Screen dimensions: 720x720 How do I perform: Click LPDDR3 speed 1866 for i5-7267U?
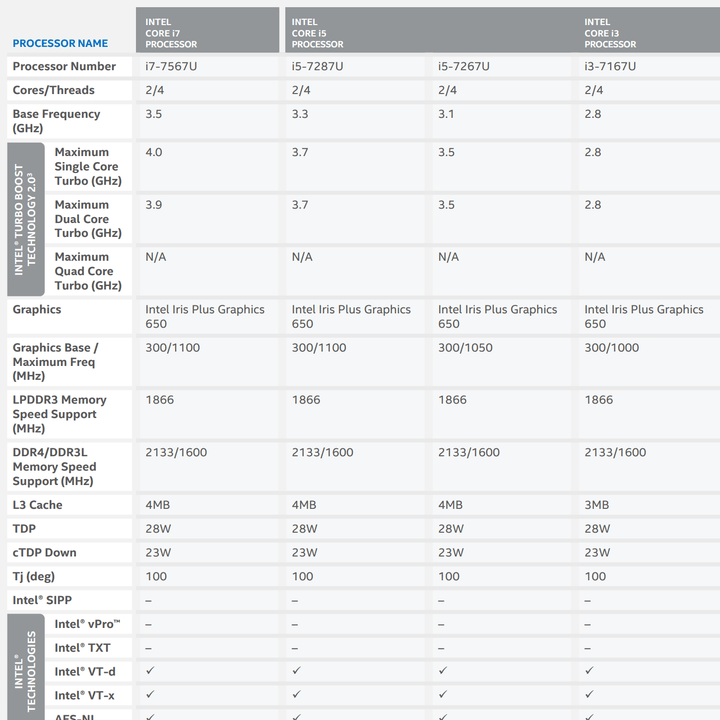[x=452, y=399]
